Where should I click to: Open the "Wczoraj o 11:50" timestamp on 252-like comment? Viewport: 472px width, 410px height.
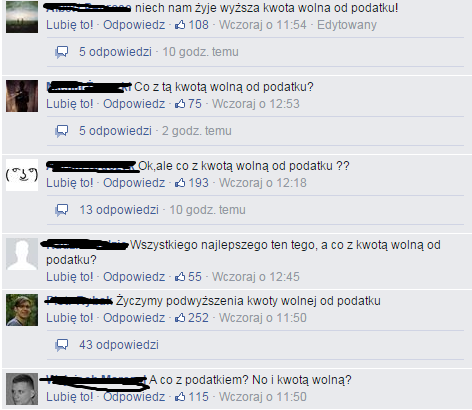coord(263,318)
